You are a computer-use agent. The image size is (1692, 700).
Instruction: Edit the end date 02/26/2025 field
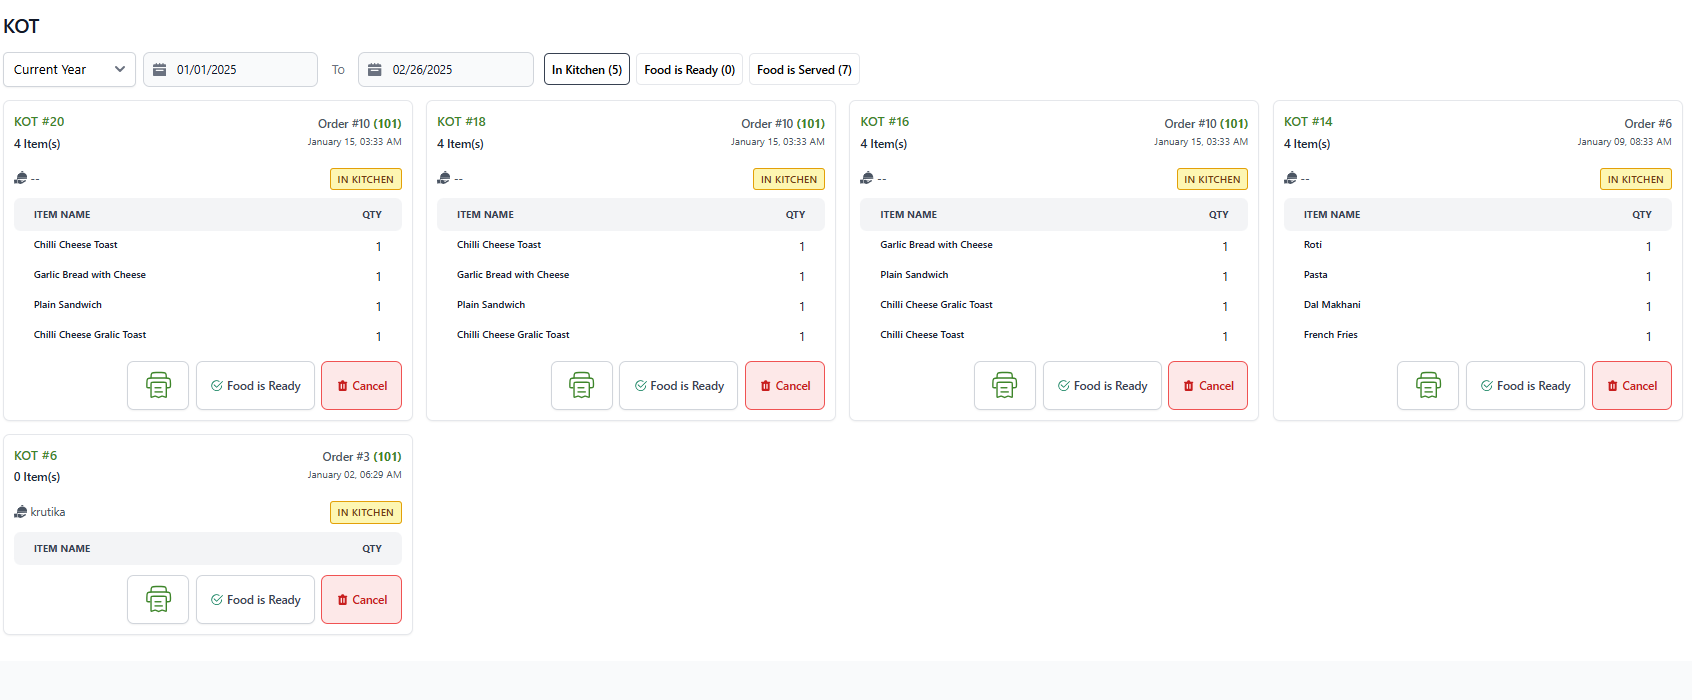click(x=455, y=70)
